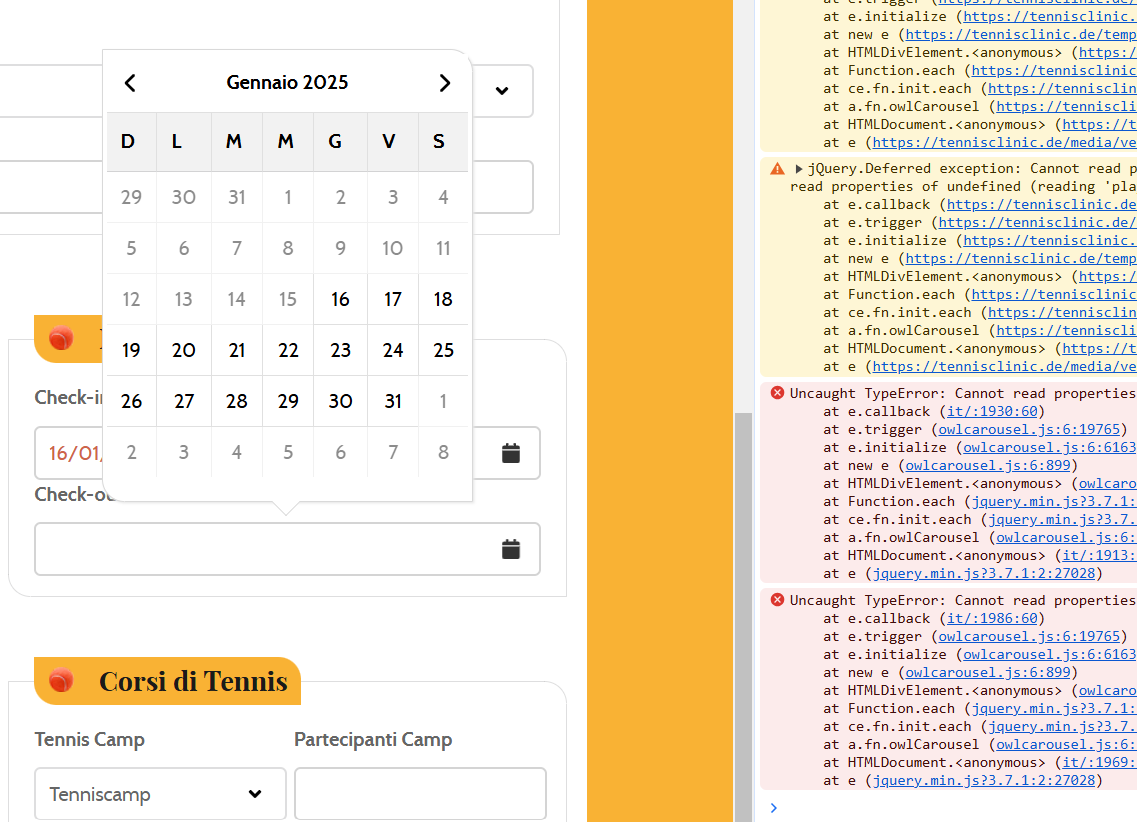Pick January 23 date
The height and width of the screenshot is (822, 1137).
340,350
